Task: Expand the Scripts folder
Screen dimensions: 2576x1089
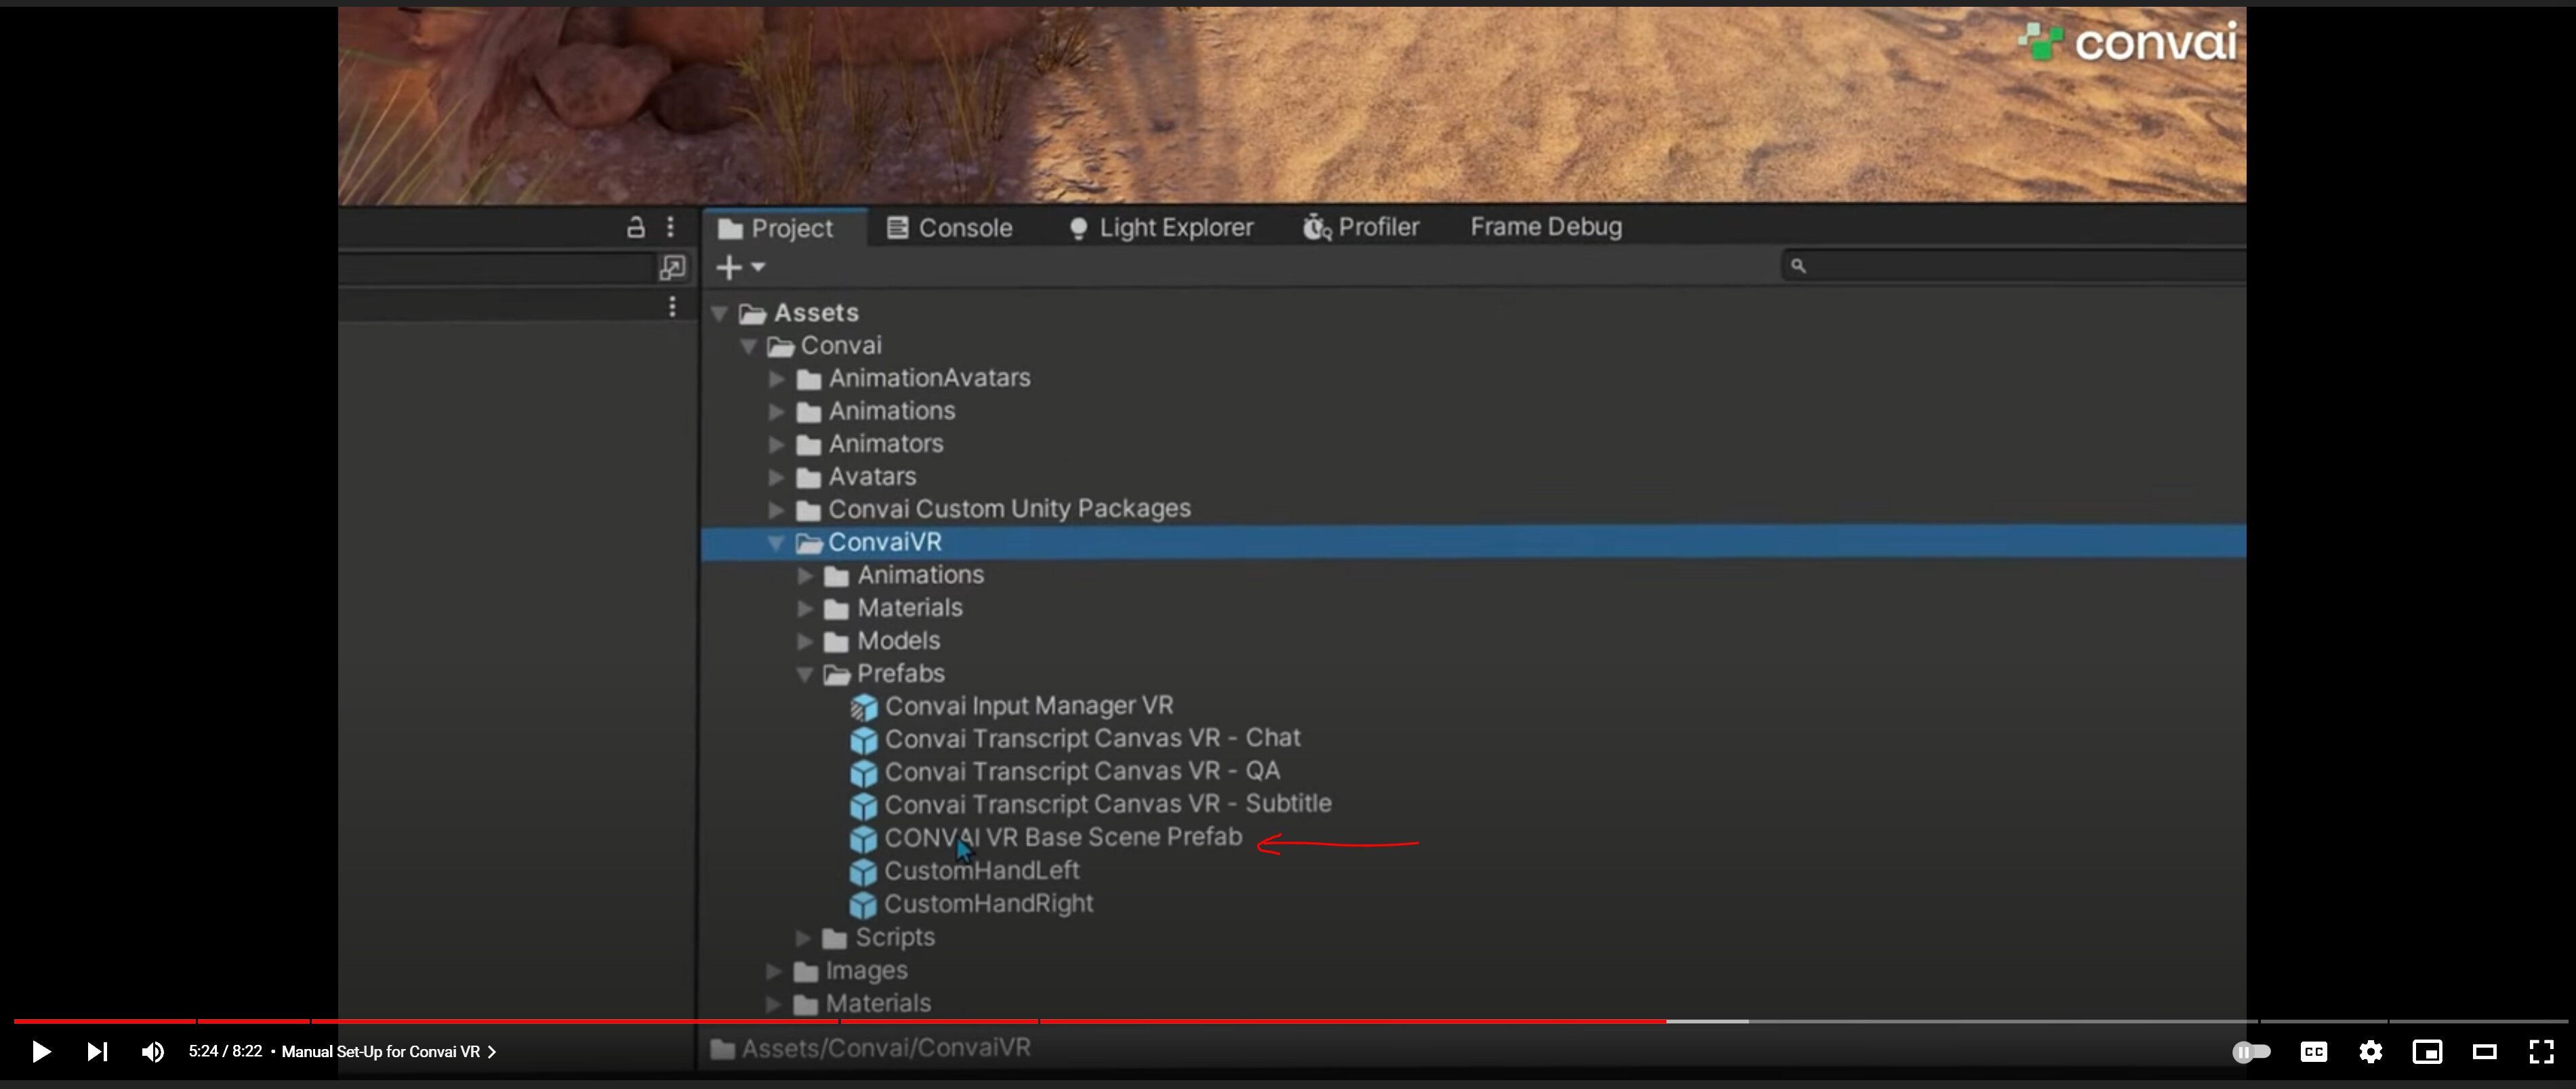Action: point(803,938)
